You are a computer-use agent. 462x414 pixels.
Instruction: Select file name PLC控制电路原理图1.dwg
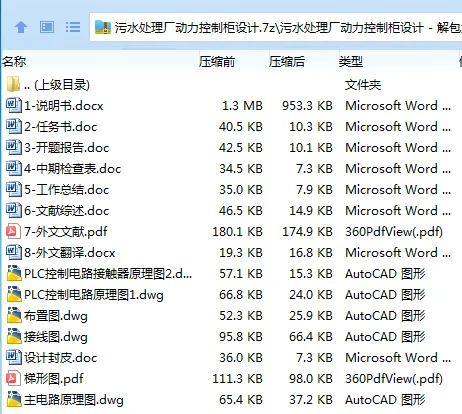click(x=94, y=295)
